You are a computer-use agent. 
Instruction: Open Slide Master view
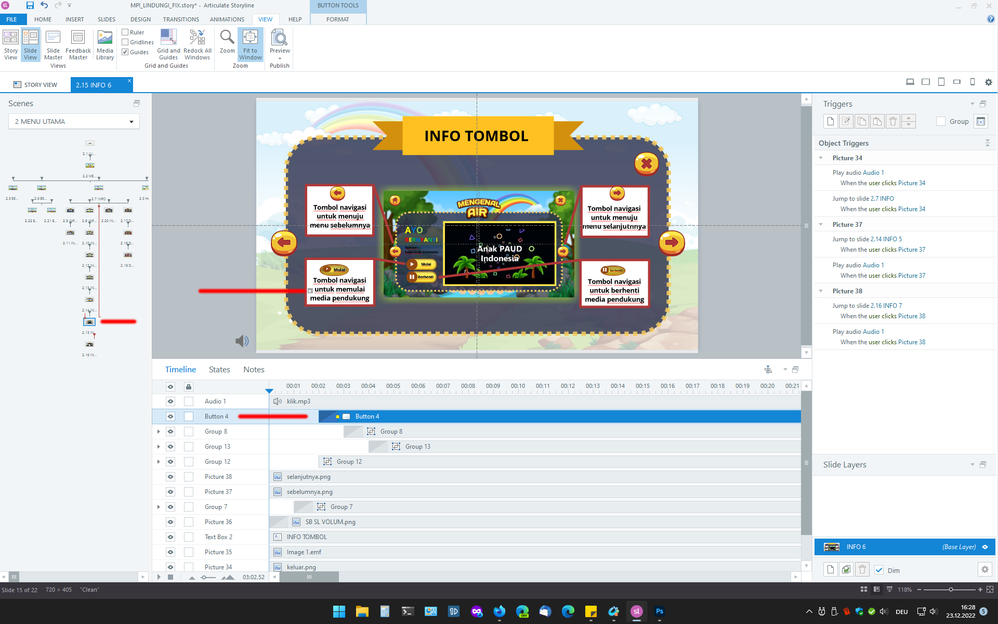53,45
